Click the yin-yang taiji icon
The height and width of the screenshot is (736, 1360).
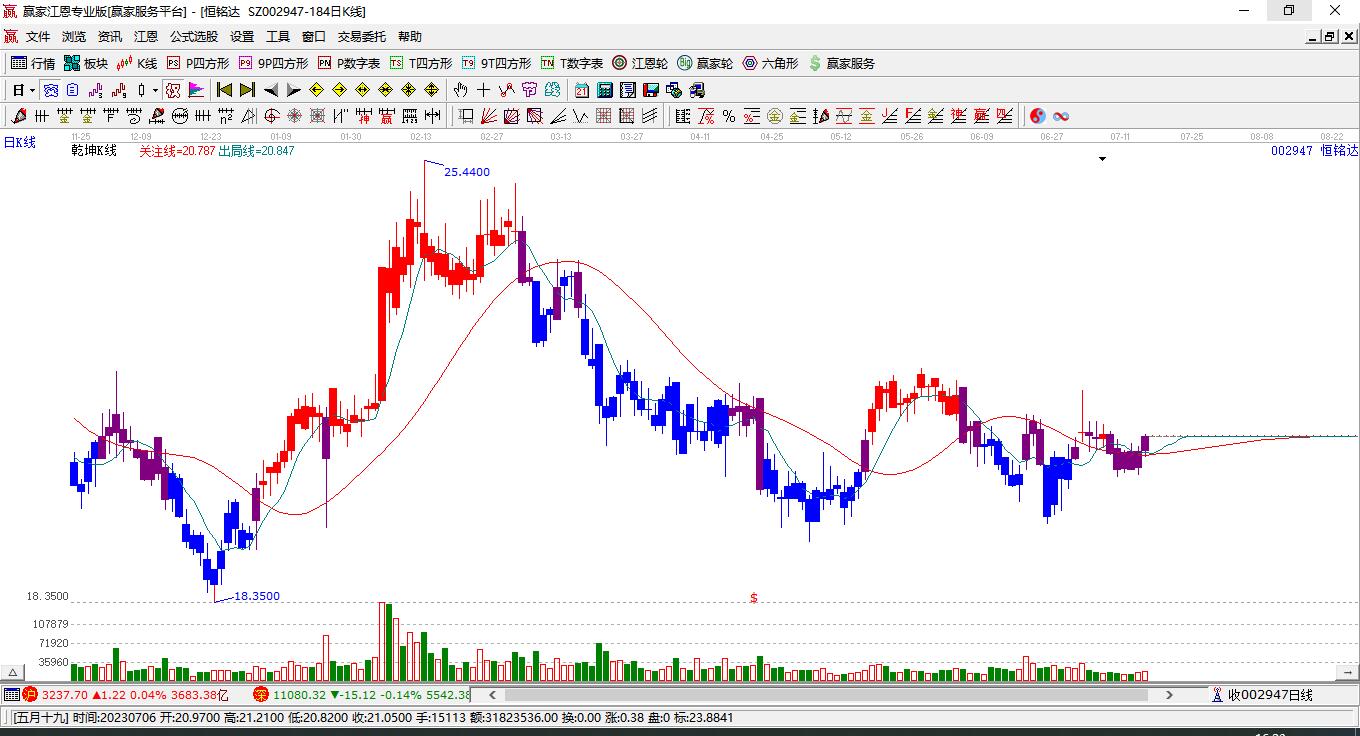1038,116
